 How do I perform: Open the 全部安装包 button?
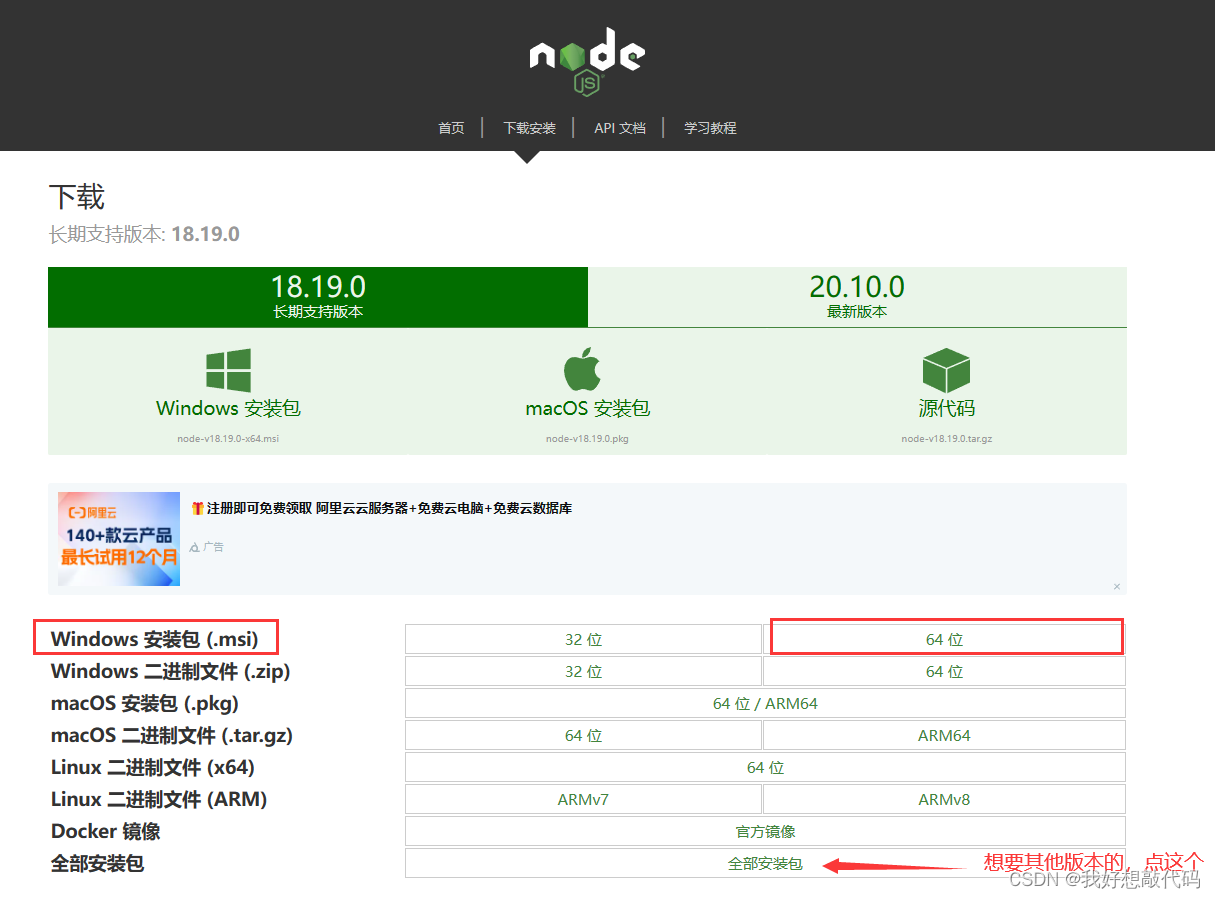tap(765, 864)
